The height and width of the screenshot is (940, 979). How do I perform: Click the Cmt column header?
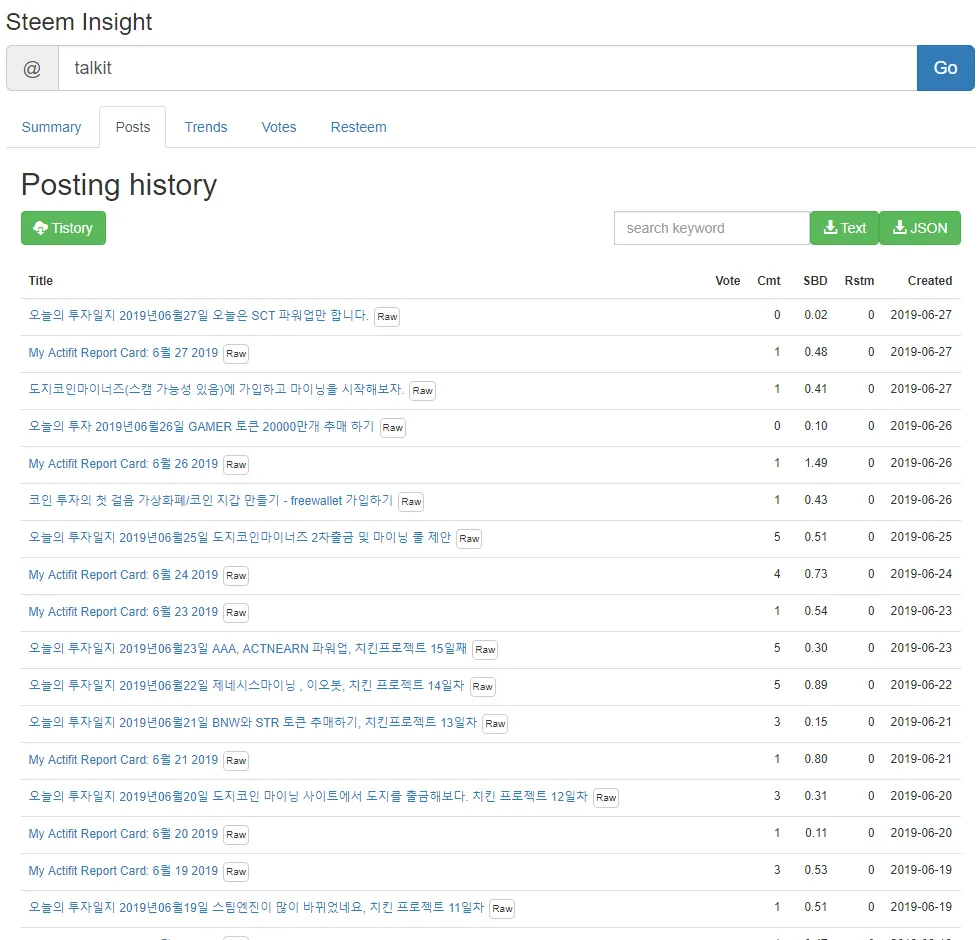pos(769,281)
